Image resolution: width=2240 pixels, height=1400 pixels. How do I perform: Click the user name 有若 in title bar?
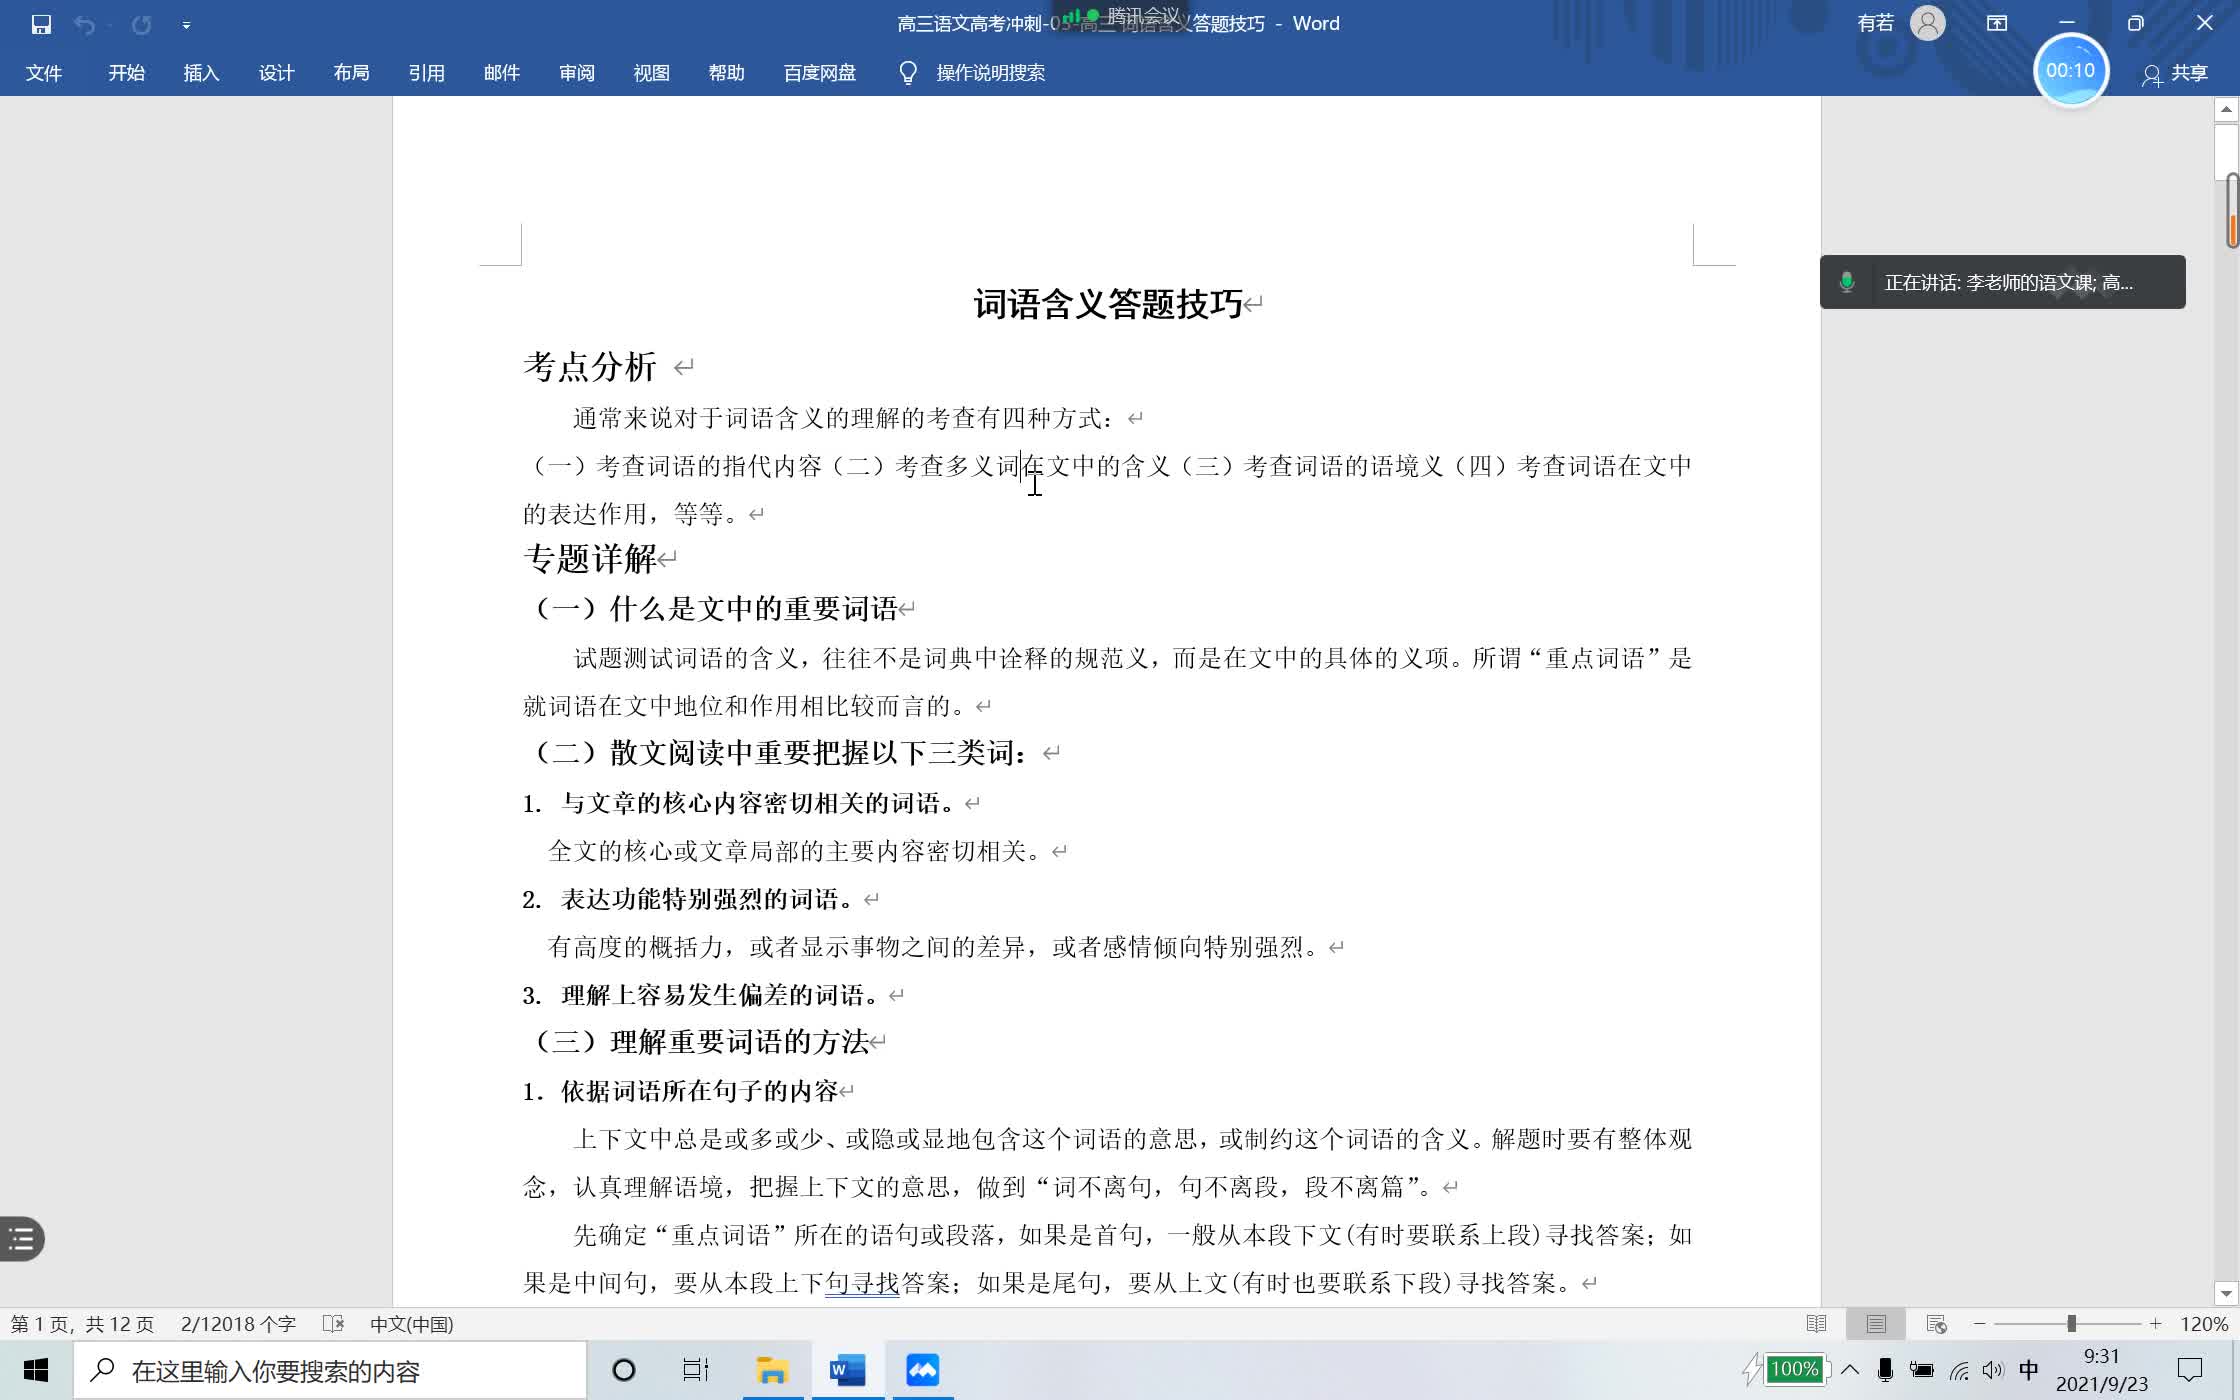(1875, 23)
